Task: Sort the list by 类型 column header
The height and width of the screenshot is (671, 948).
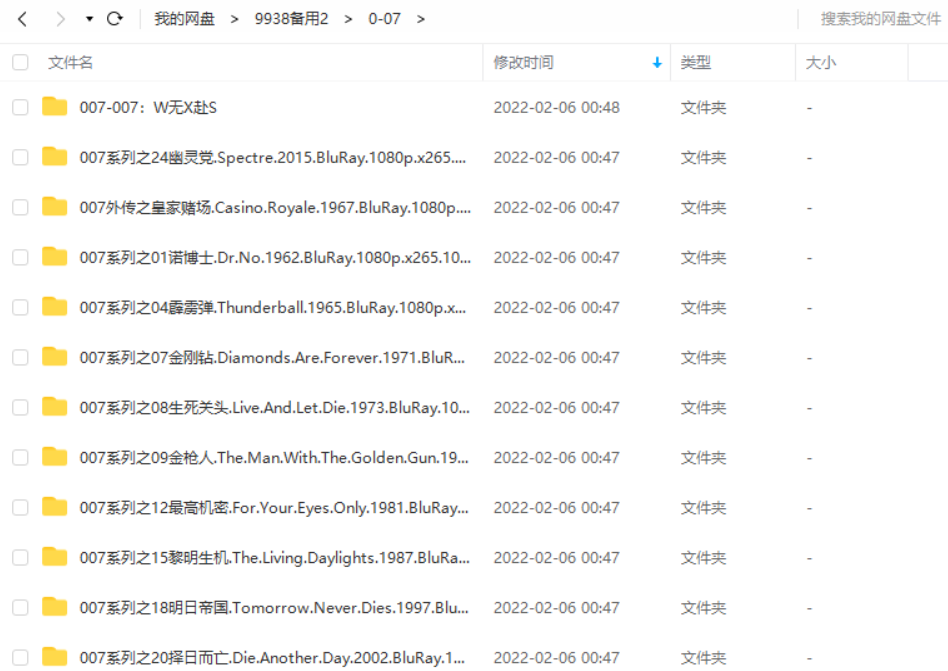Action: (x=696, y=62)
